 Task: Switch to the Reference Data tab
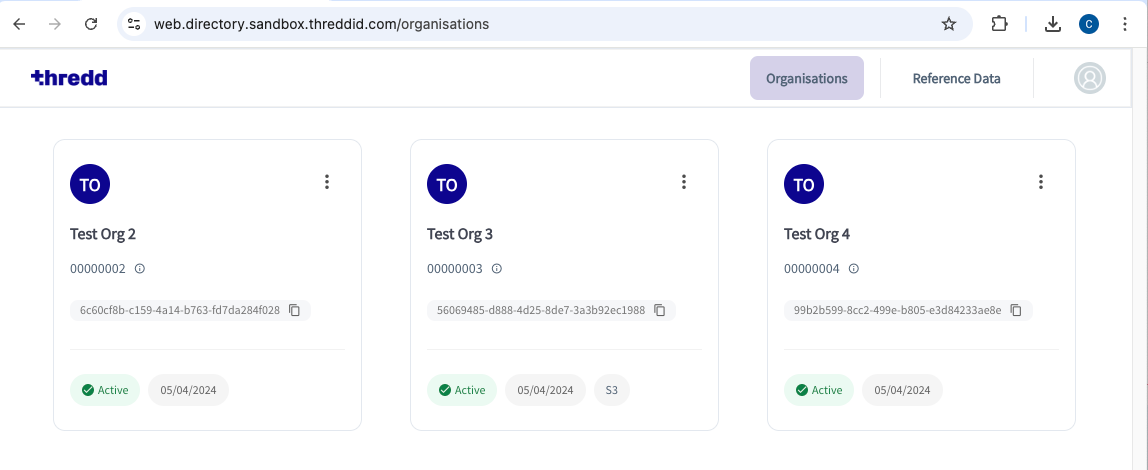(956, 78)
